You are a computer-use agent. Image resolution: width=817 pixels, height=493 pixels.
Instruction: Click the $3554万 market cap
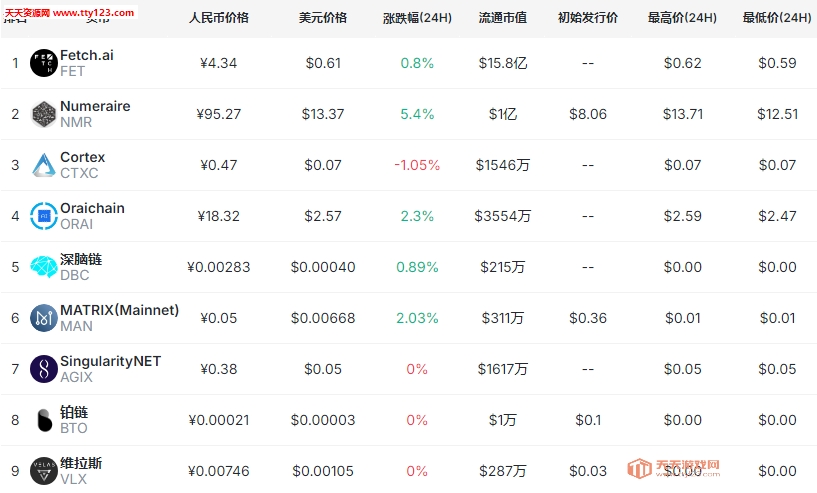(x=503, y=216)
